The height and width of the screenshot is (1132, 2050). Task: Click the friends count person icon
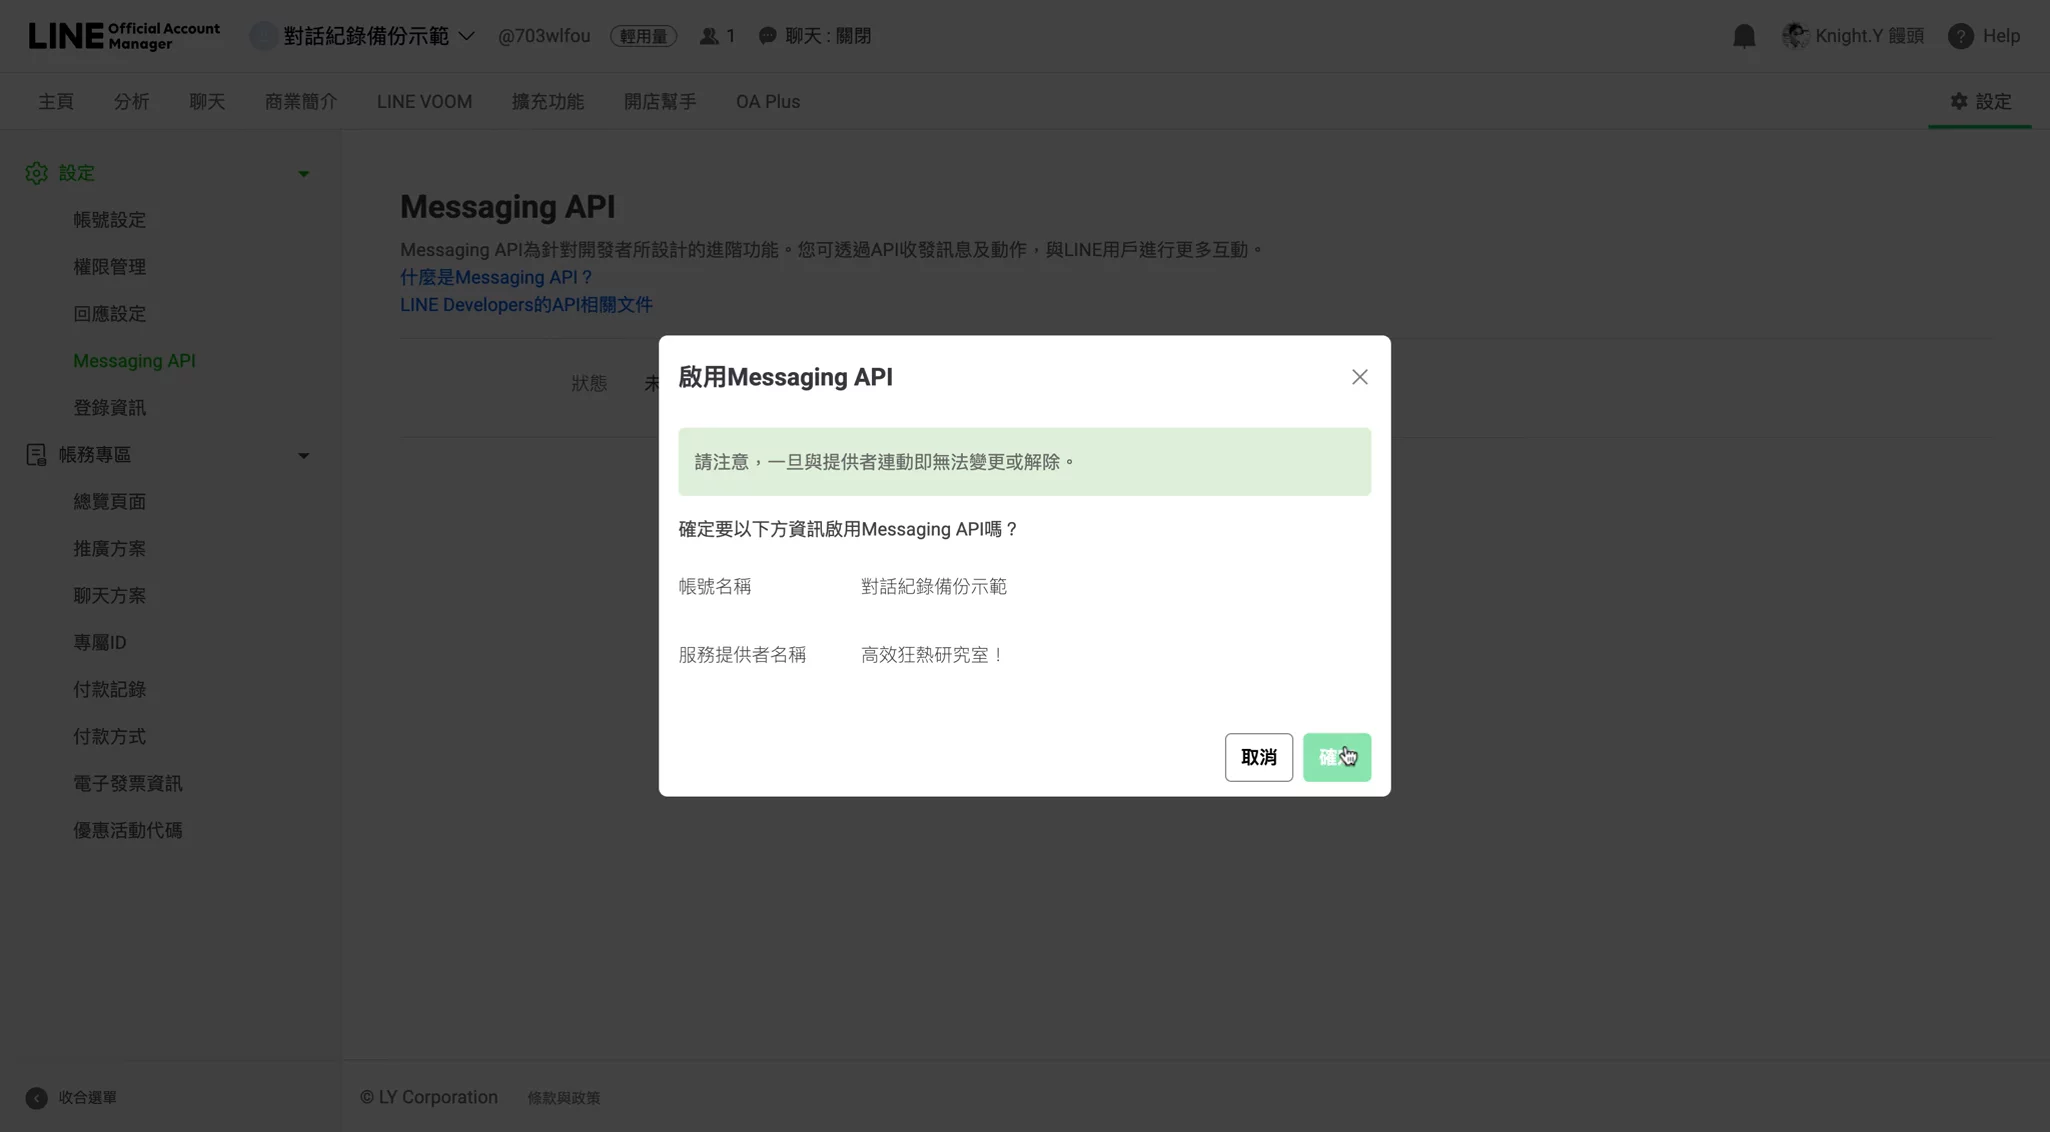(709, 36)
